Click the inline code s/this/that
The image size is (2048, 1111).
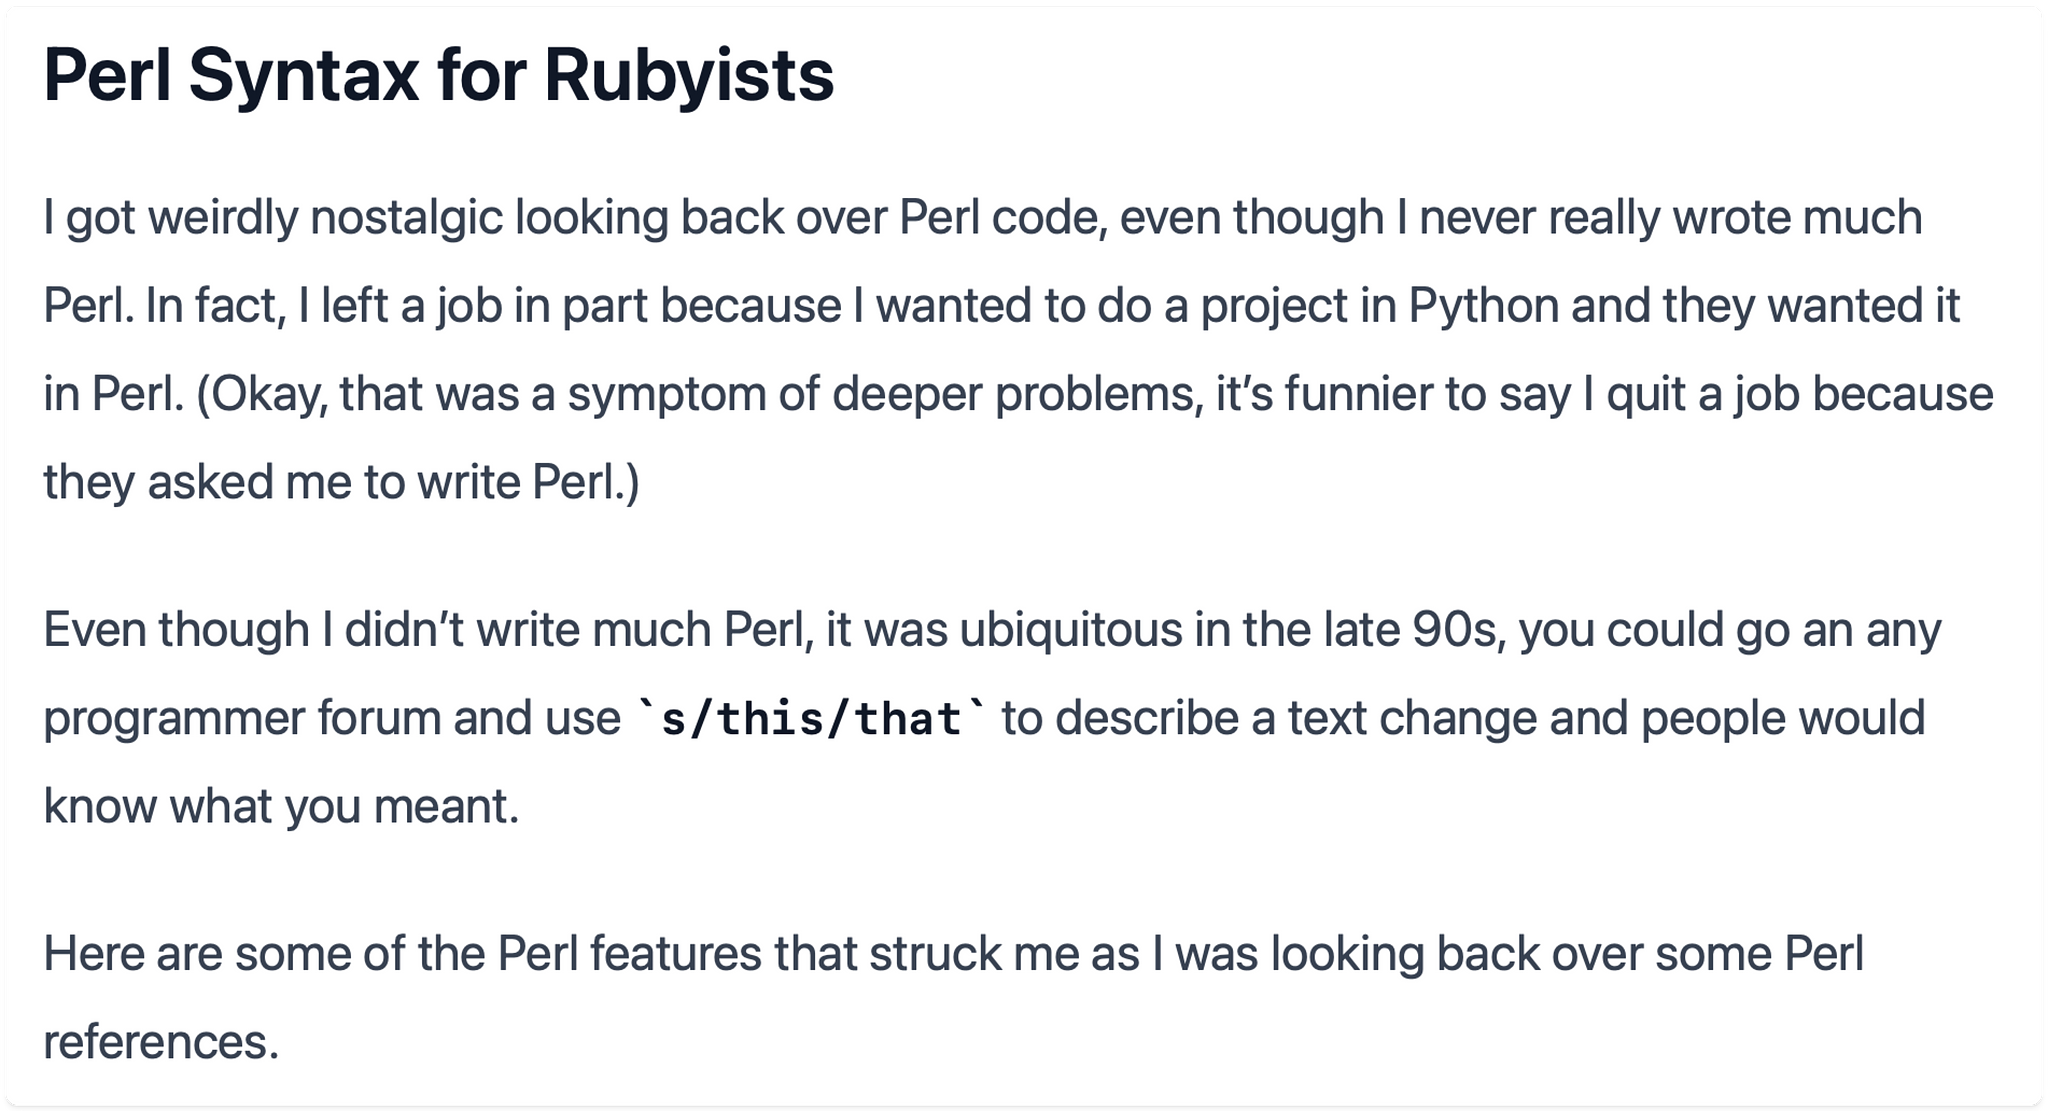[x=811, y=719]
